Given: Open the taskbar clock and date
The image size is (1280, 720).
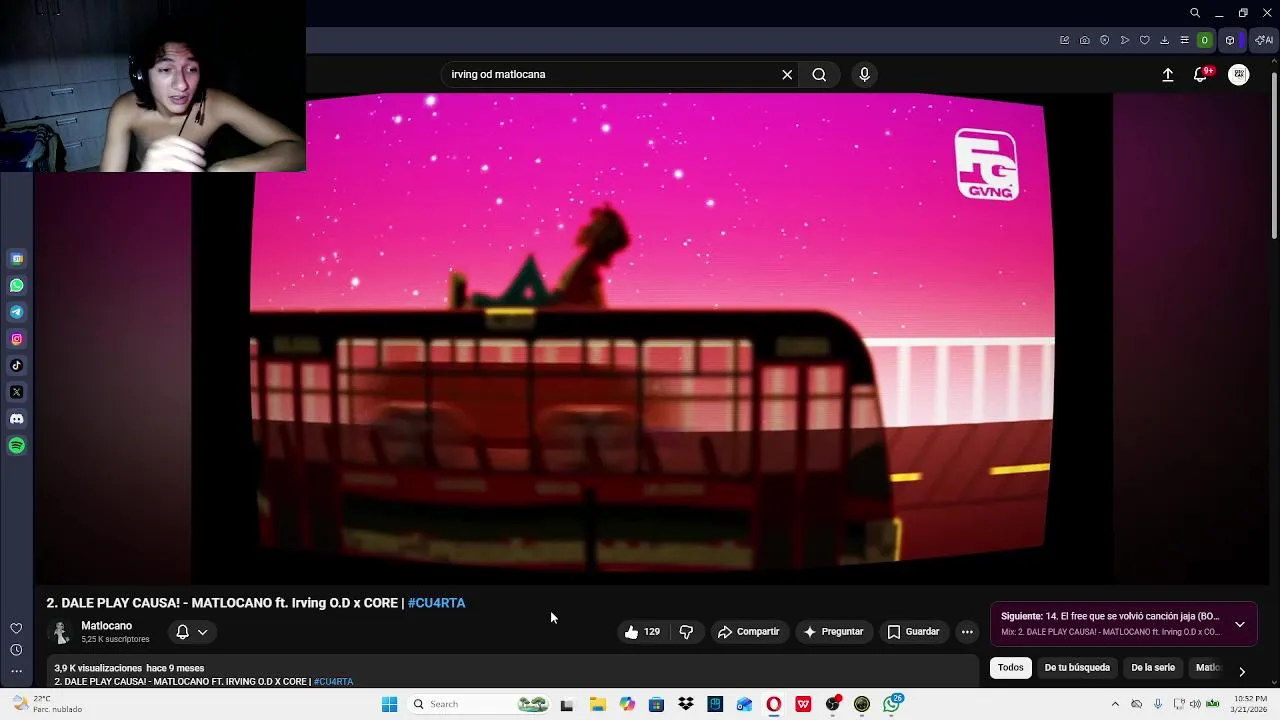Looking at the screenshot, I should click(1250, 704).
